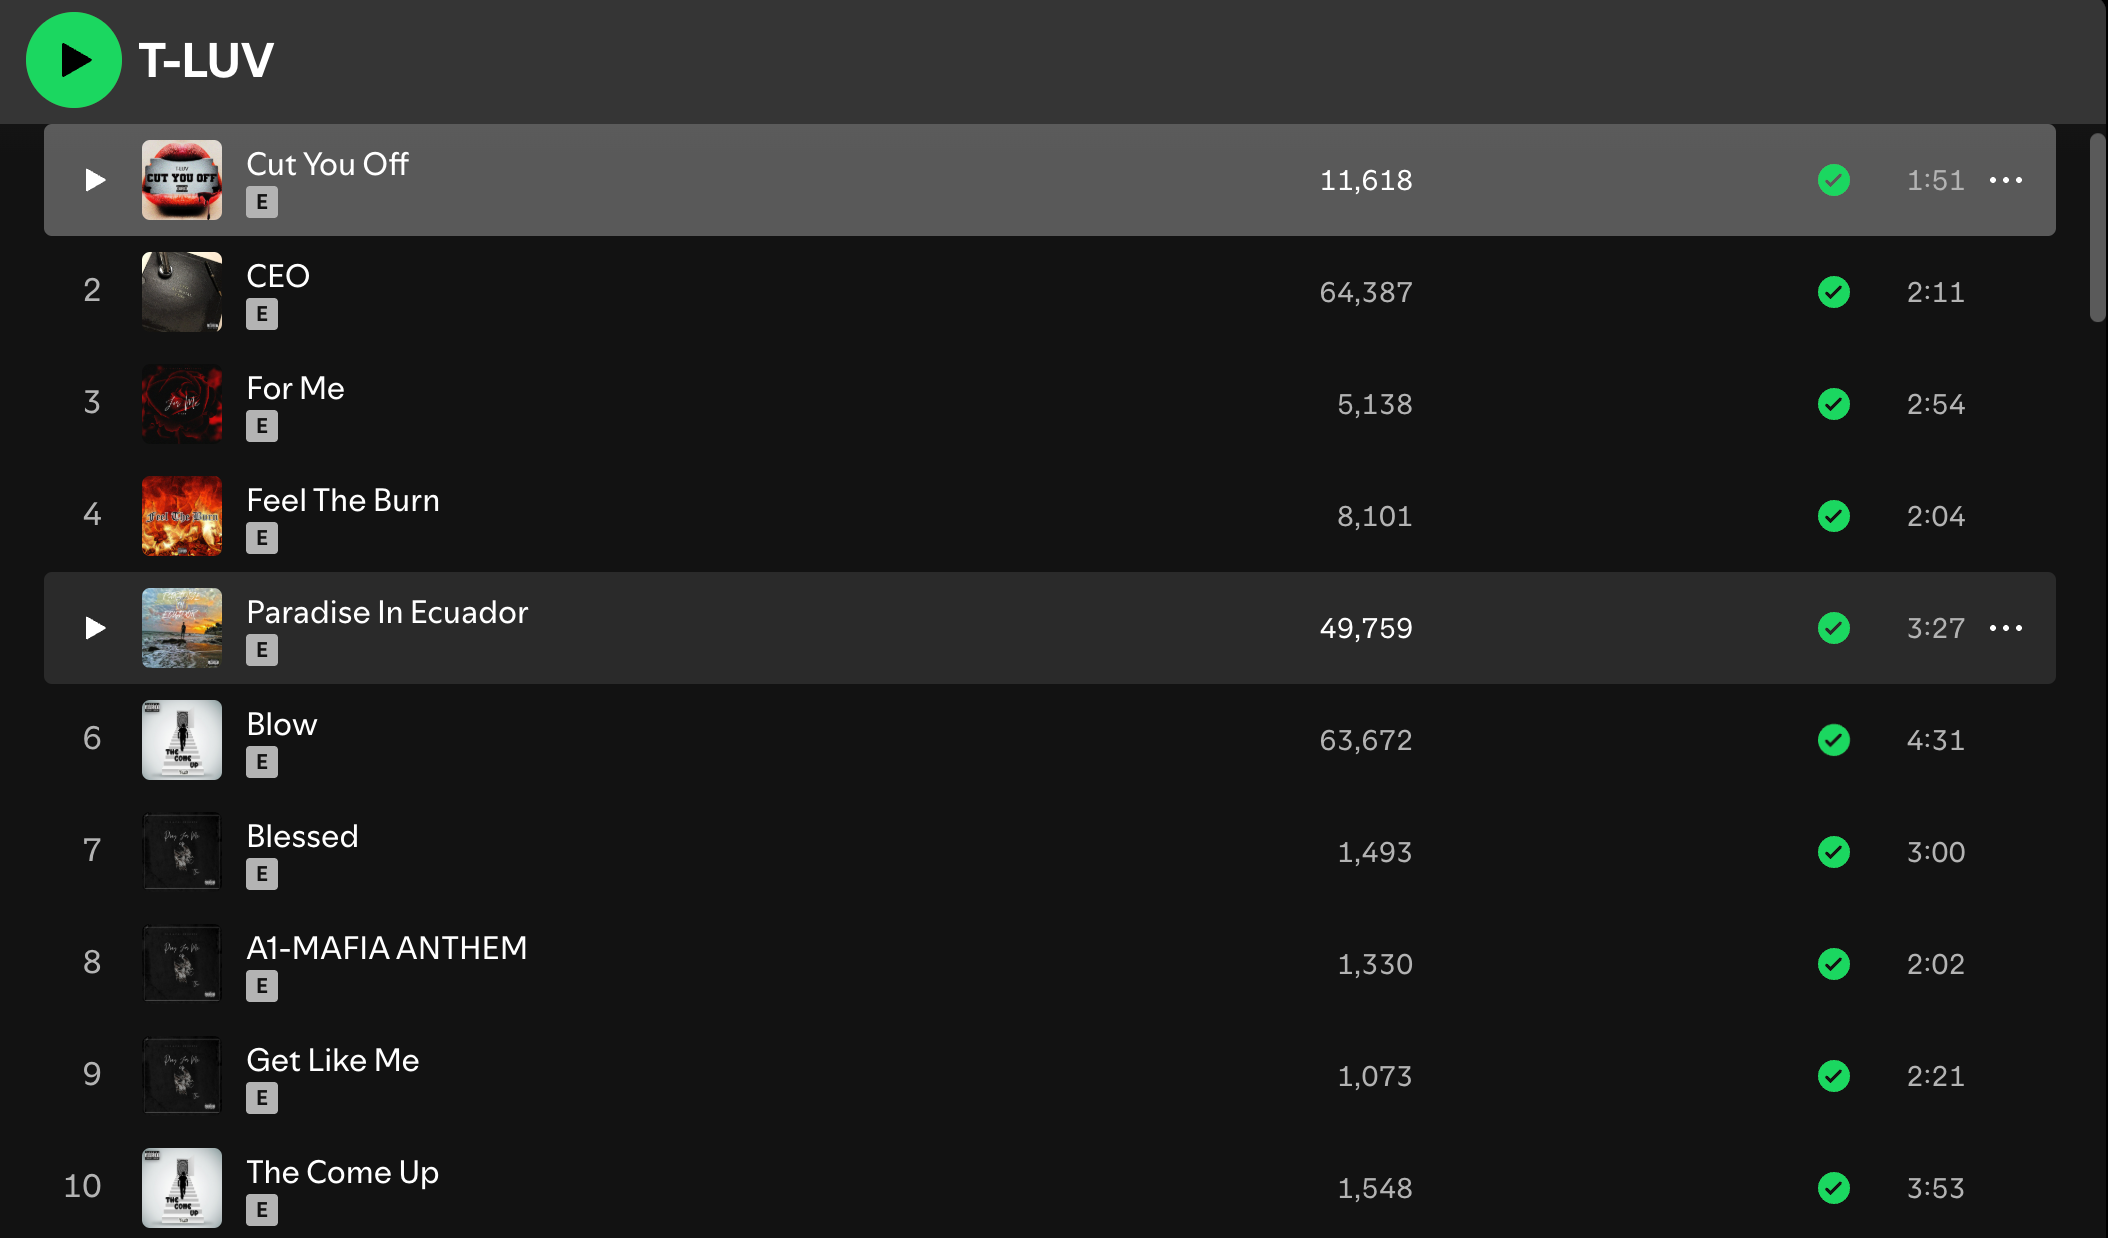Click the Blow album artwork

(182, 740)
